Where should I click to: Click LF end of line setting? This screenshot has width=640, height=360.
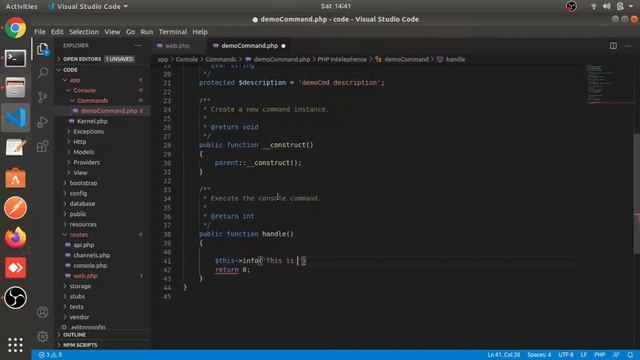click(584, 355)
